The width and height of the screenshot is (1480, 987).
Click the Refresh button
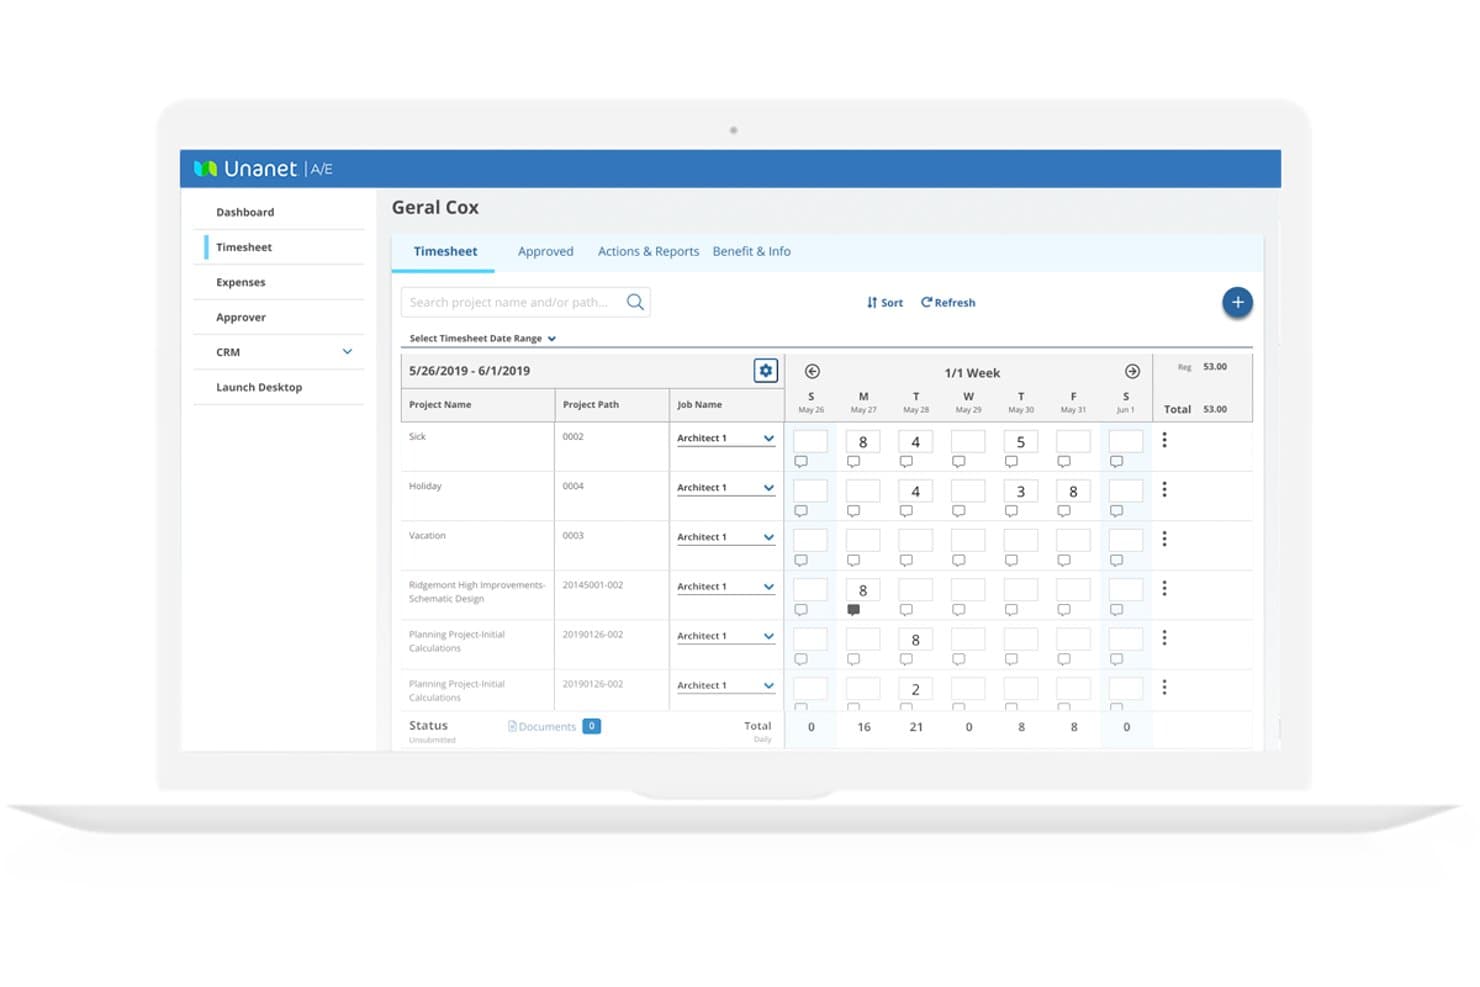948,303
